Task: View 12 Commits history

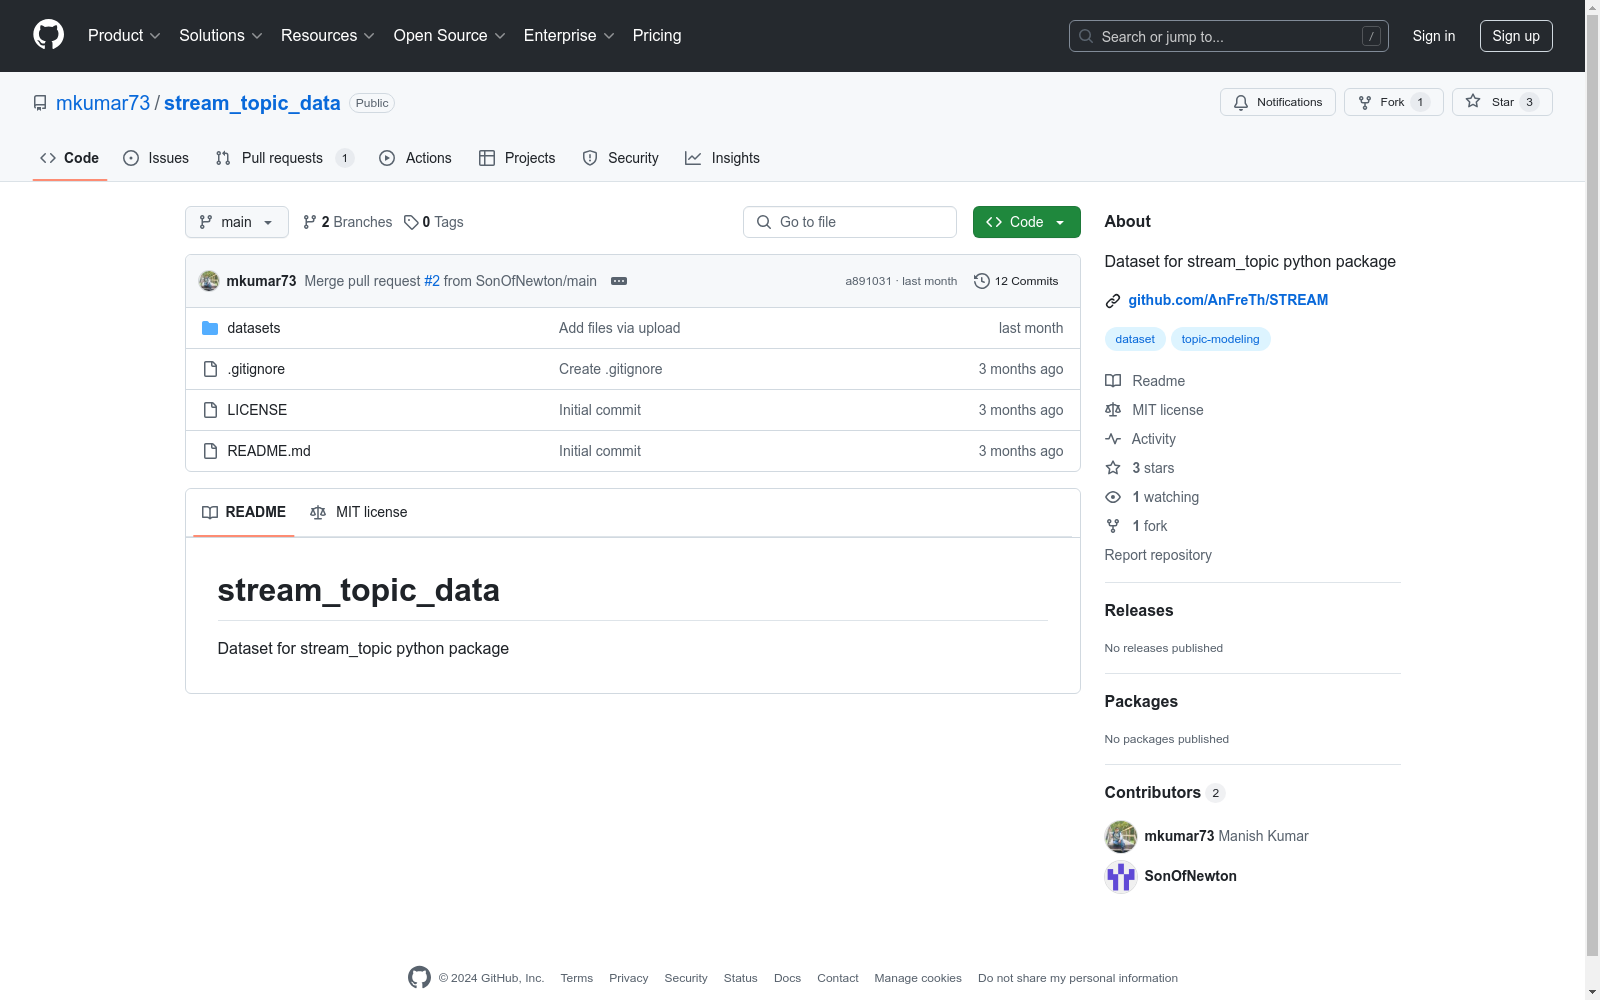Action: pyautogui.click(x=1016, y=281)
